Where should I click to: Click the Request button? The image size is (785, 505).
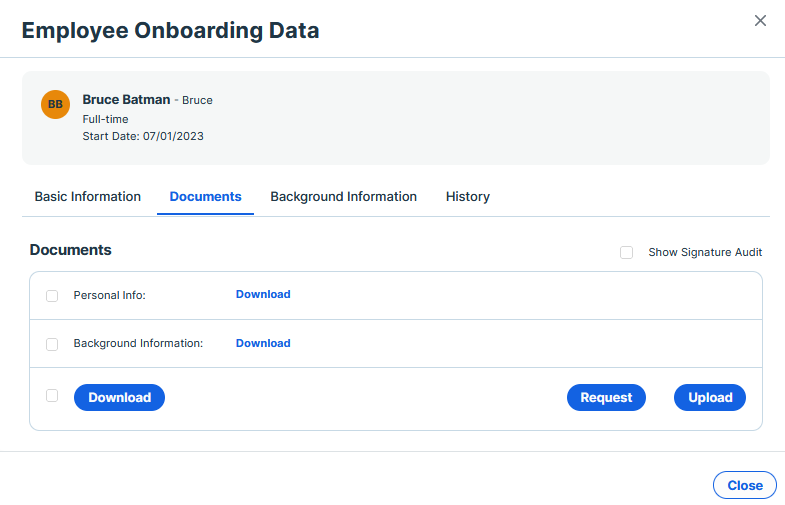click(606, 397)
